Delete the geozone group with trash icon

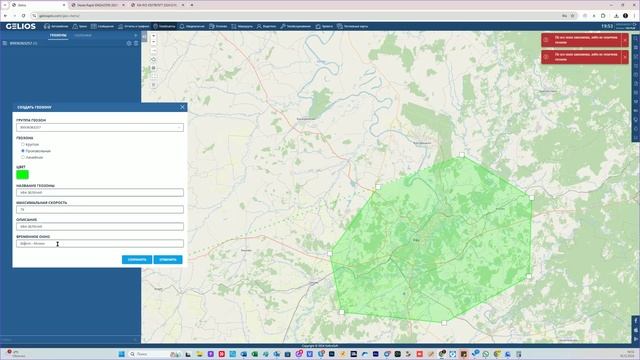coord(136,43)
